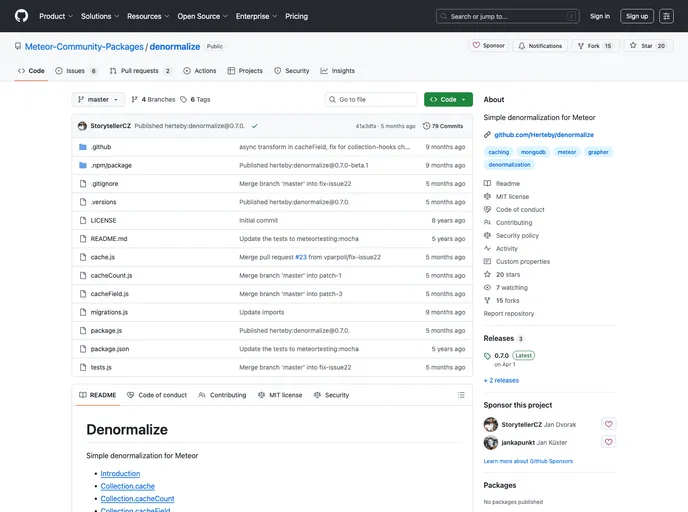
Task: Open the denormalize repository link
Action: tap(175, 47)
